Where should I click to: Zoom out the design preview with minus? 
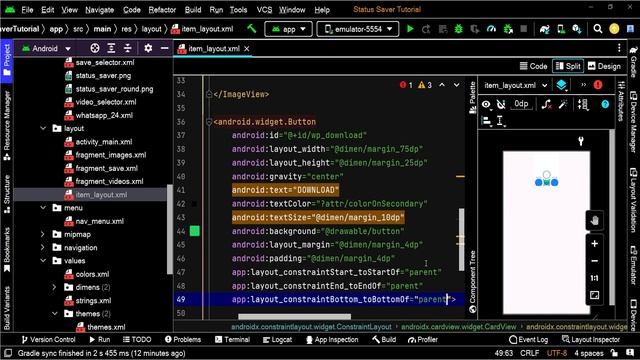pyautogui.click(x=594, y=261)
